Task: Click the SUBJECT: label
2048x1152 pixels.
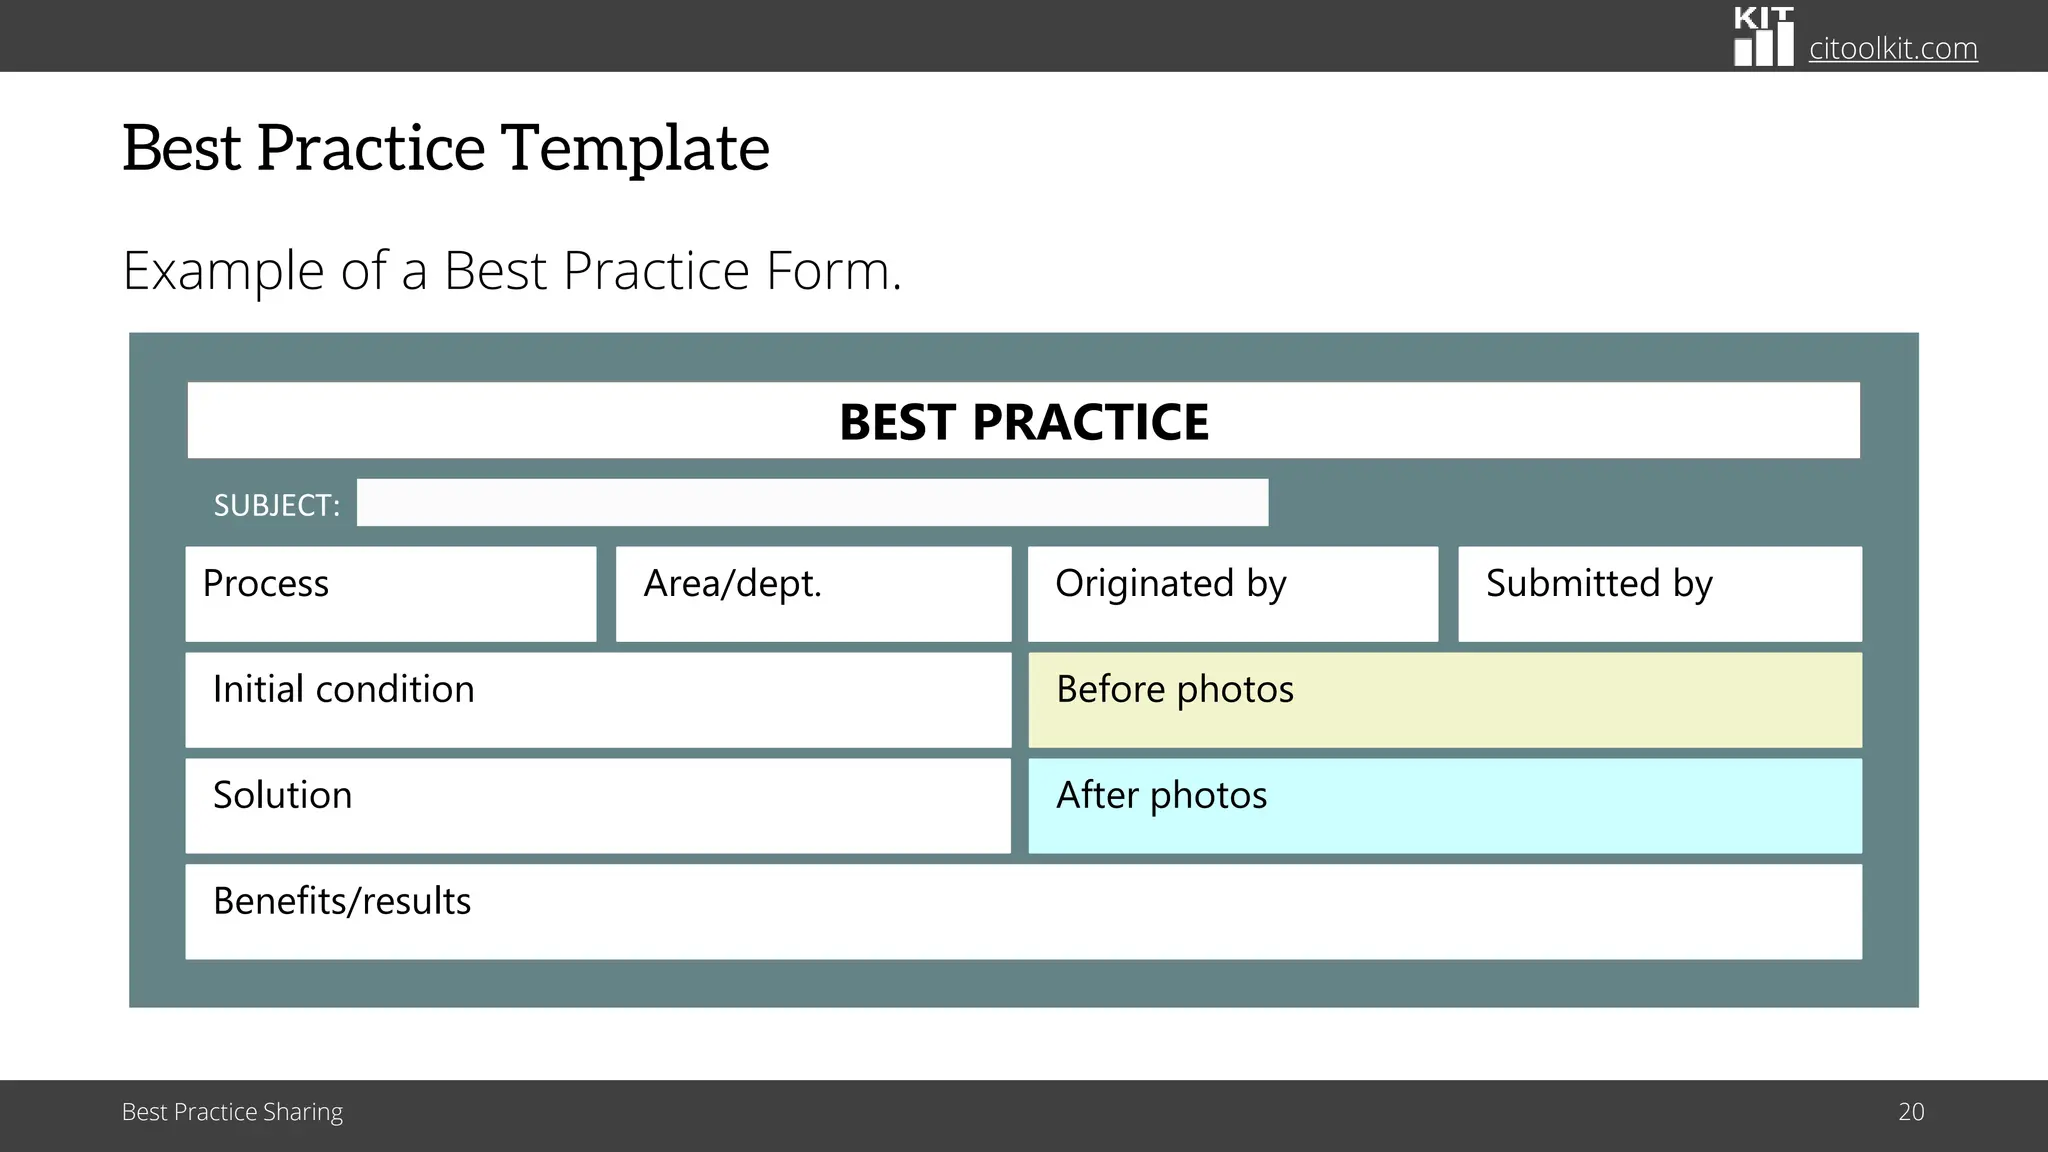Action: coord(277,505)
